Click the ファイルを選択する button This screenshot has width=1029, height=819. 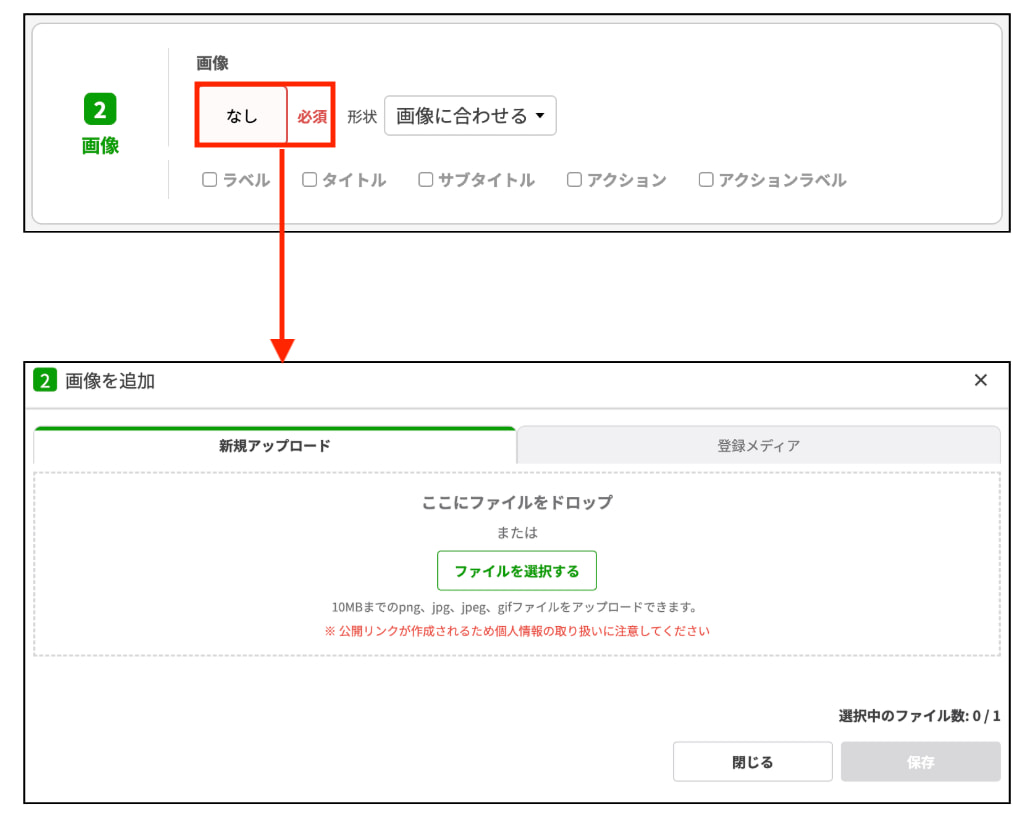coord(517,570)
